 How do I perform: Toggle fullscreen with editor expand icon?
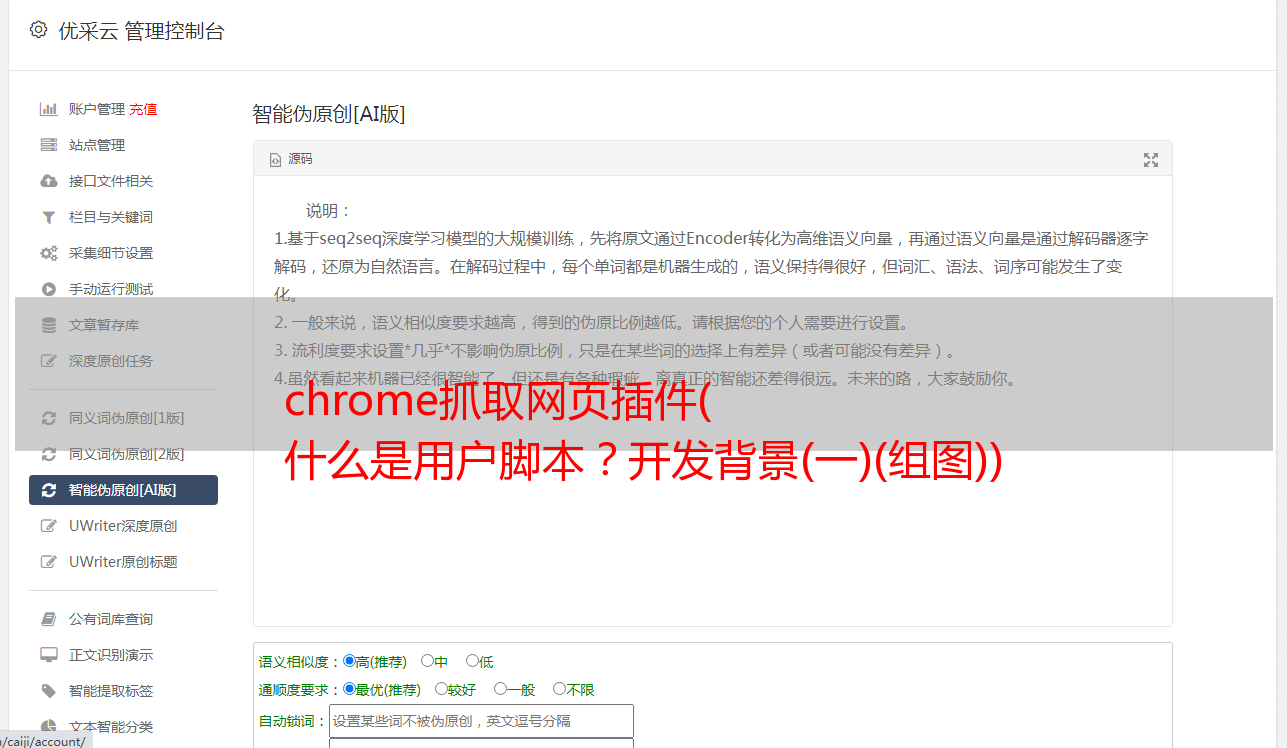point(1151,160)
